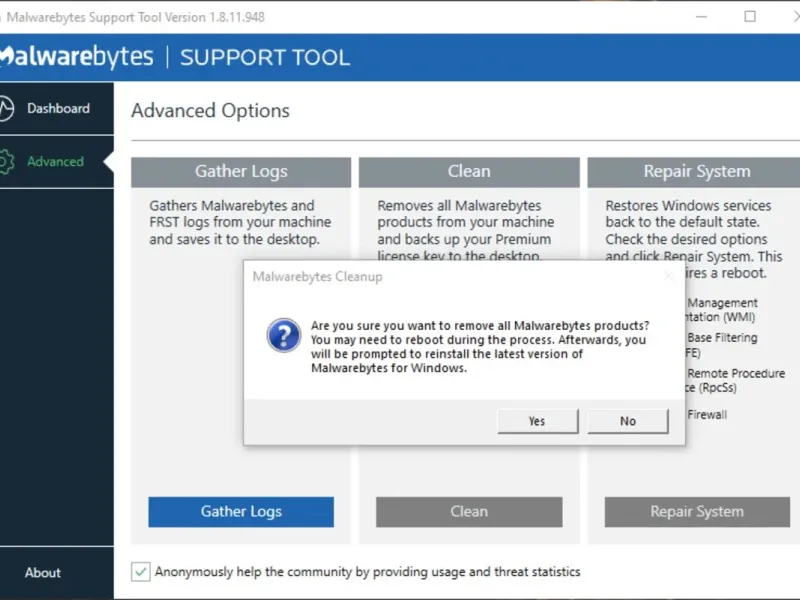Click the blue question mark dialog icon
The height and width of the screenshot is (600, 800).
[283, 335]
